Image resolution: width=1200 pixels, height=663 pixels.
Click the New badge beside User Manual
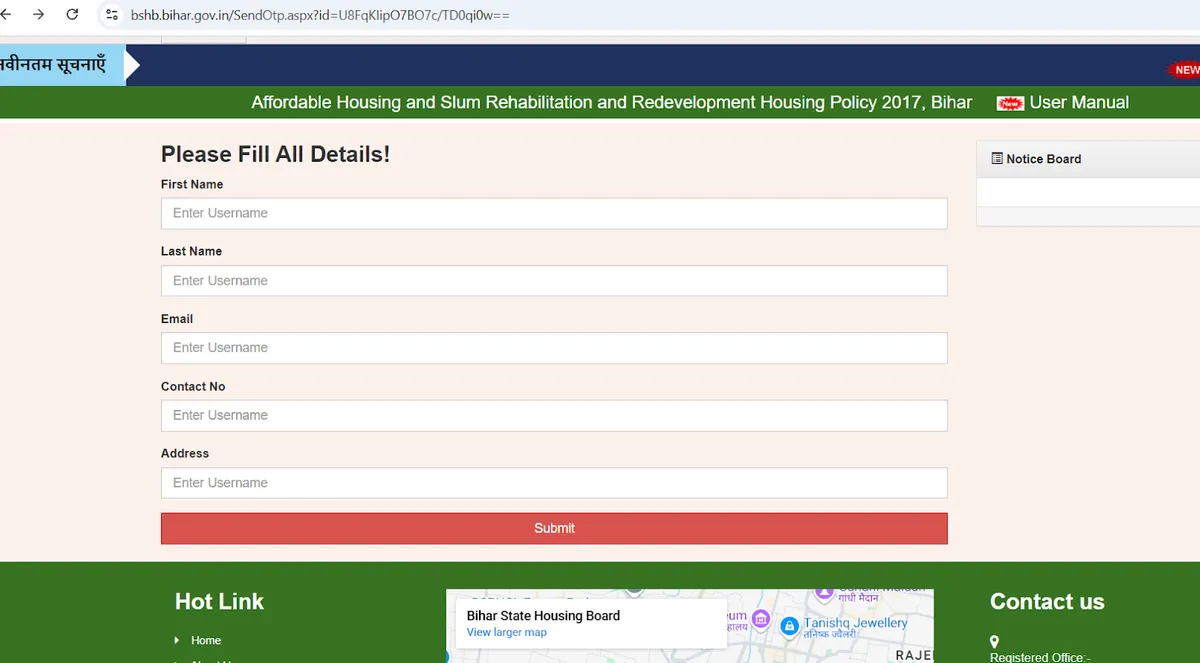click(1010, 103)
